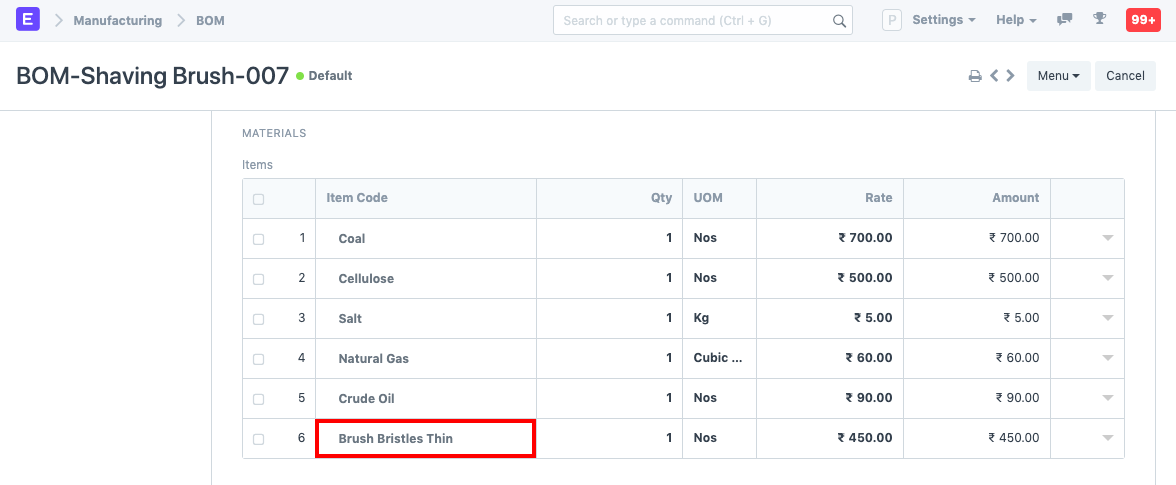Open the 99+ notifications badge
Image resolution: width=1176 pixels, height=485 pixels.
[1142, 20]
